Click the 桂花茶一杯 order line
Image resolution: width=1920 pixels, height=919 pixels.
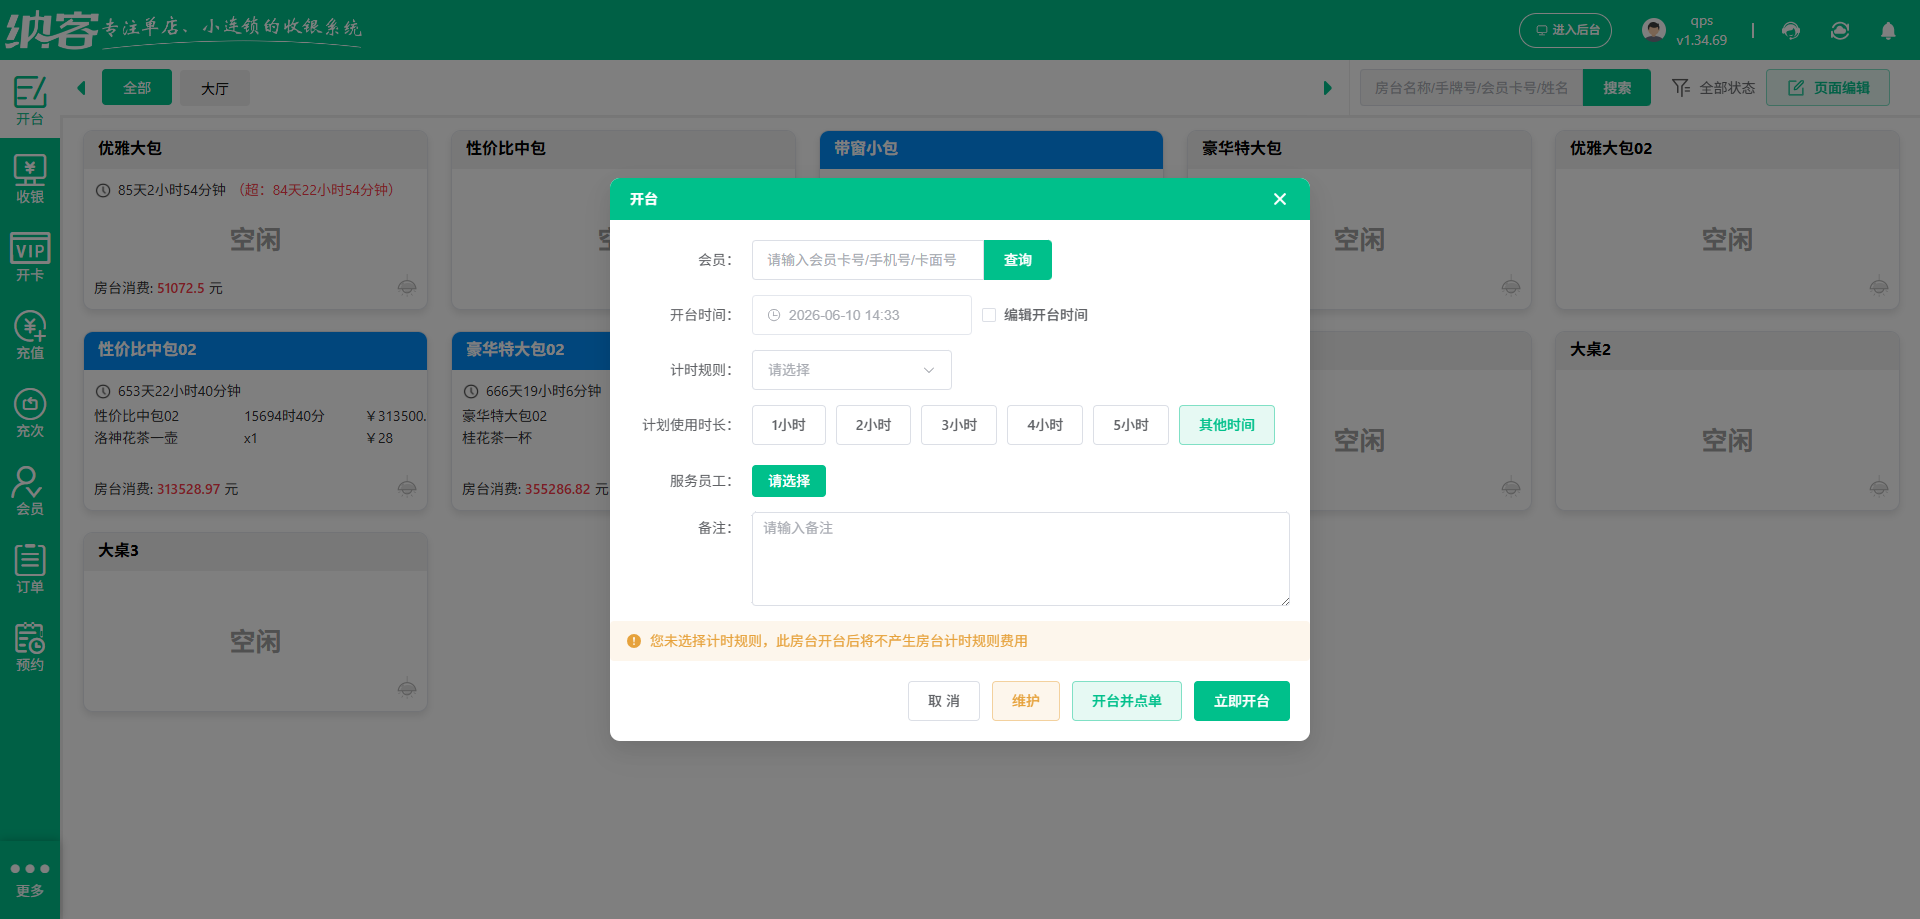497,438
